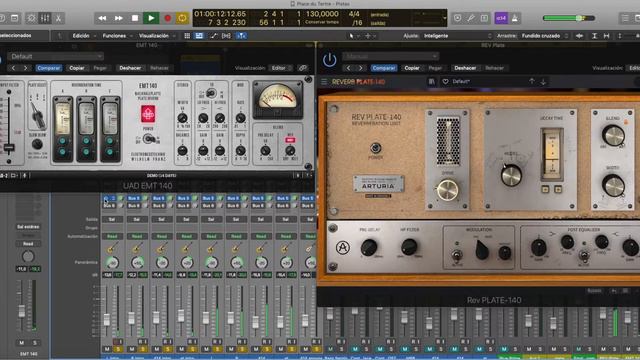
Task: Mute the EMT 140 channel strip
Action: click(x=22, y=342)
